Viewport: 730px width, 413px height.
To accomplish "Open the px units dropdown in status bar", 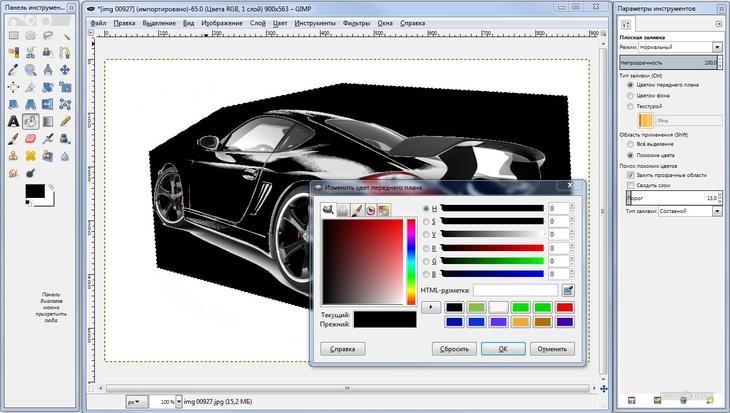I will pyautogui.click(x=137, y=401).
